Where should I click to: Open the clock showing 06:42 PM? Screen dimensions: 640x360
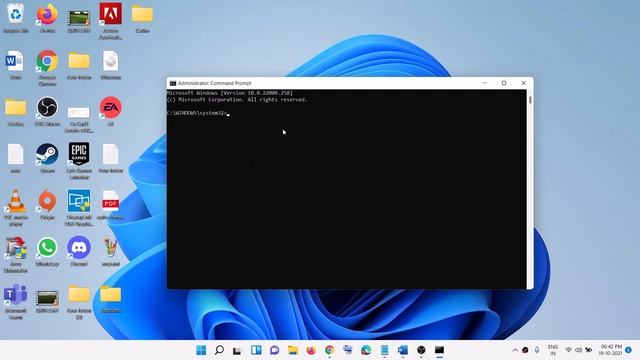pyautogui.click(x=611, y=350)
